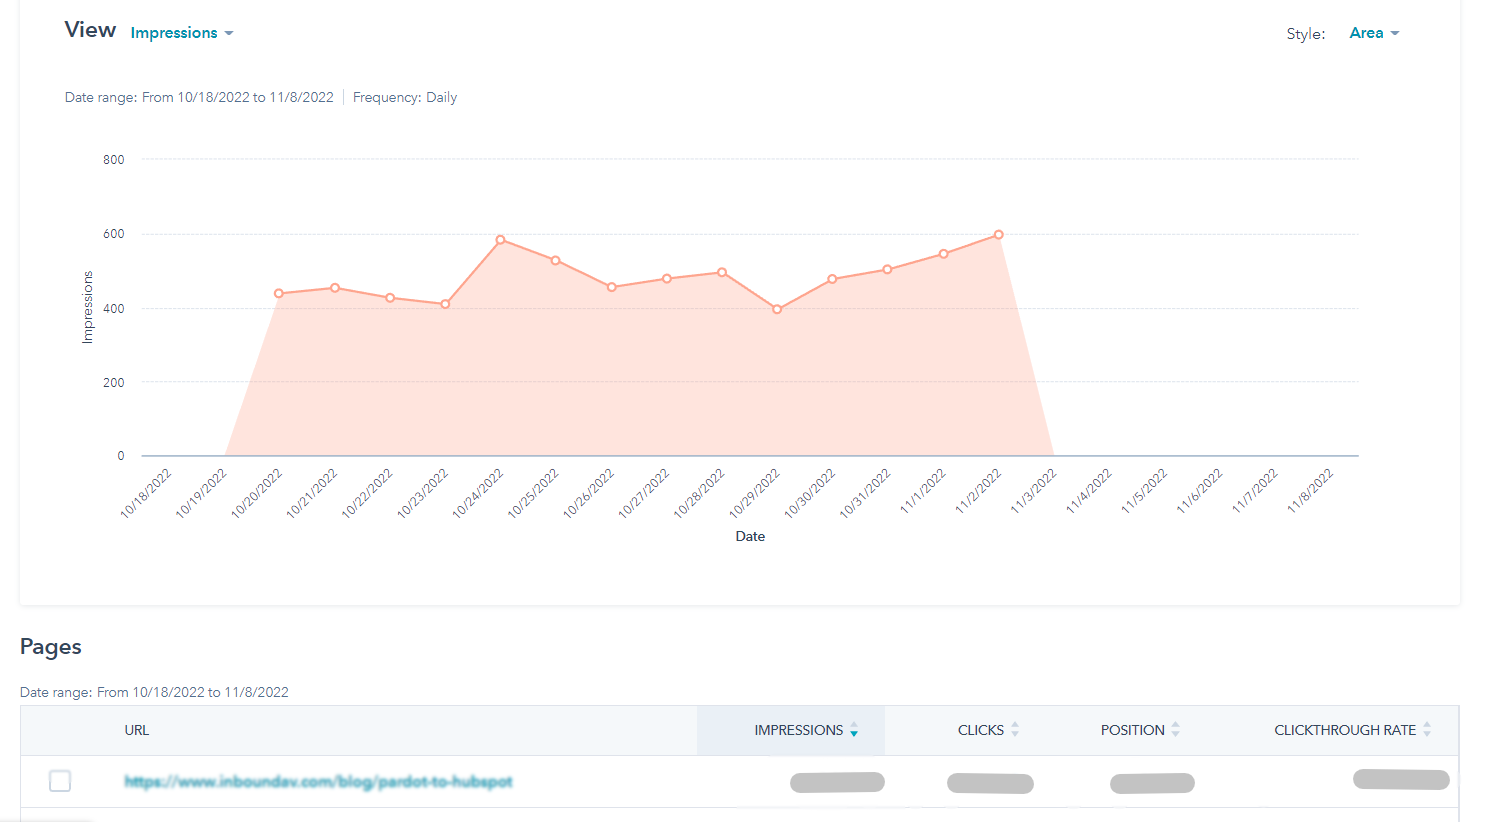Click the 10/25/2022 data point marker

pos(556,261)
